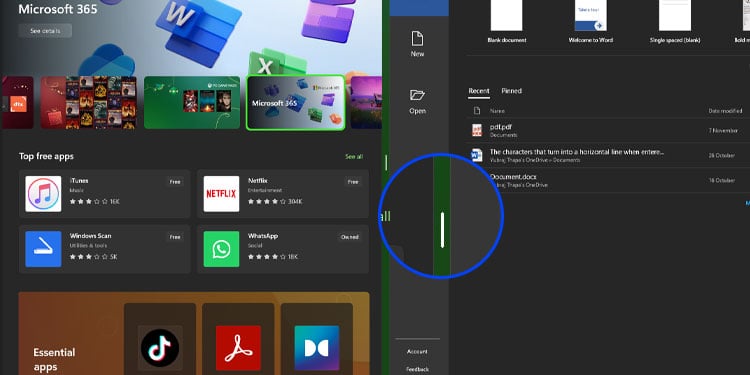Select the Xbox Game Pass carousel thumbnail

point(192,102)
